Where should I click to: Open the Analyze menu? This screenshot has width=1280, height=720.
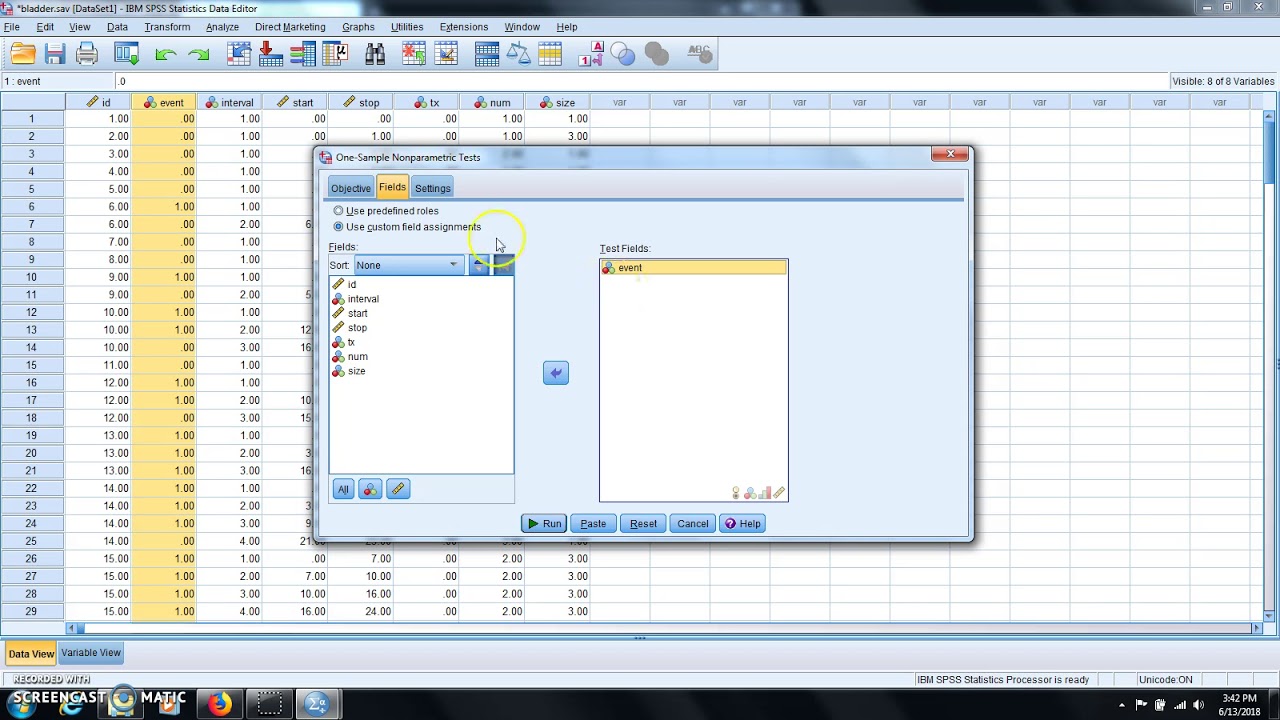(x=222, y=27)
